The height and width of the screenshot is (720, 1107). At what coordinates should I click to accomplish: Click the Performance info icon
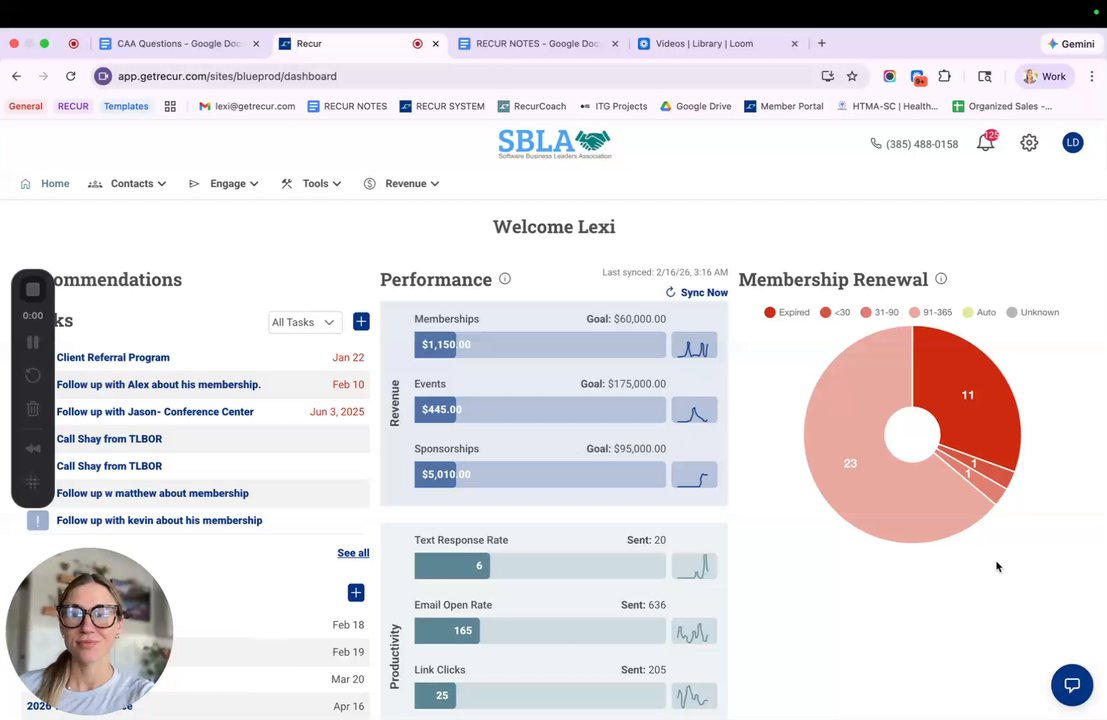(x=505, y=279)
